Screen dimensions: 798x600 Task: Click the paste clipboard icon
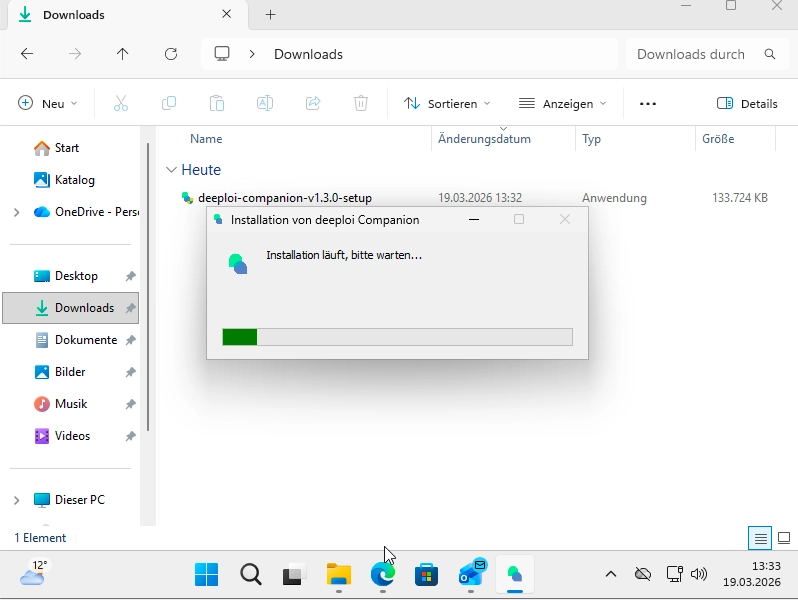(217, 103)
